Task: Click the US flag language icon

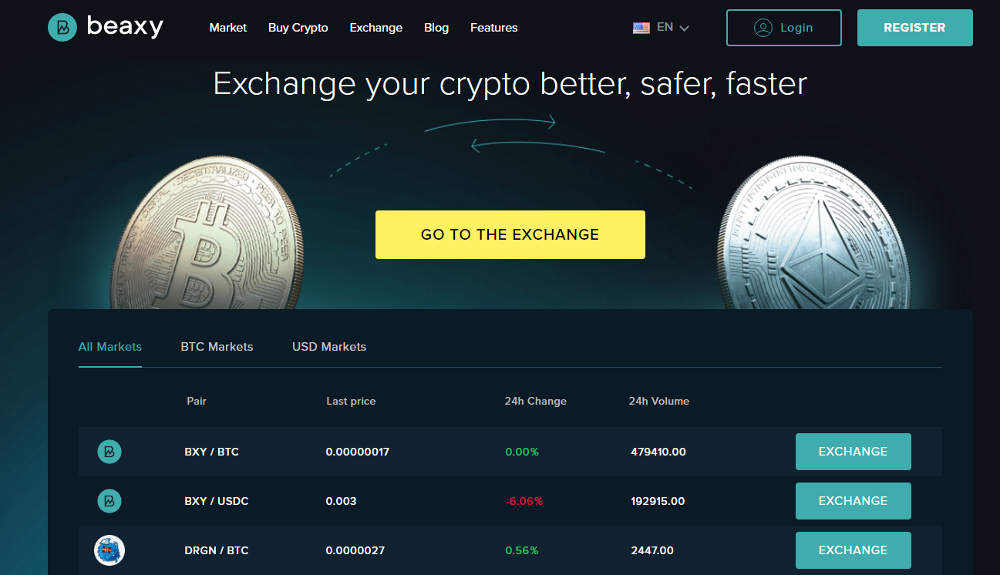Action: tap(641, 28)
